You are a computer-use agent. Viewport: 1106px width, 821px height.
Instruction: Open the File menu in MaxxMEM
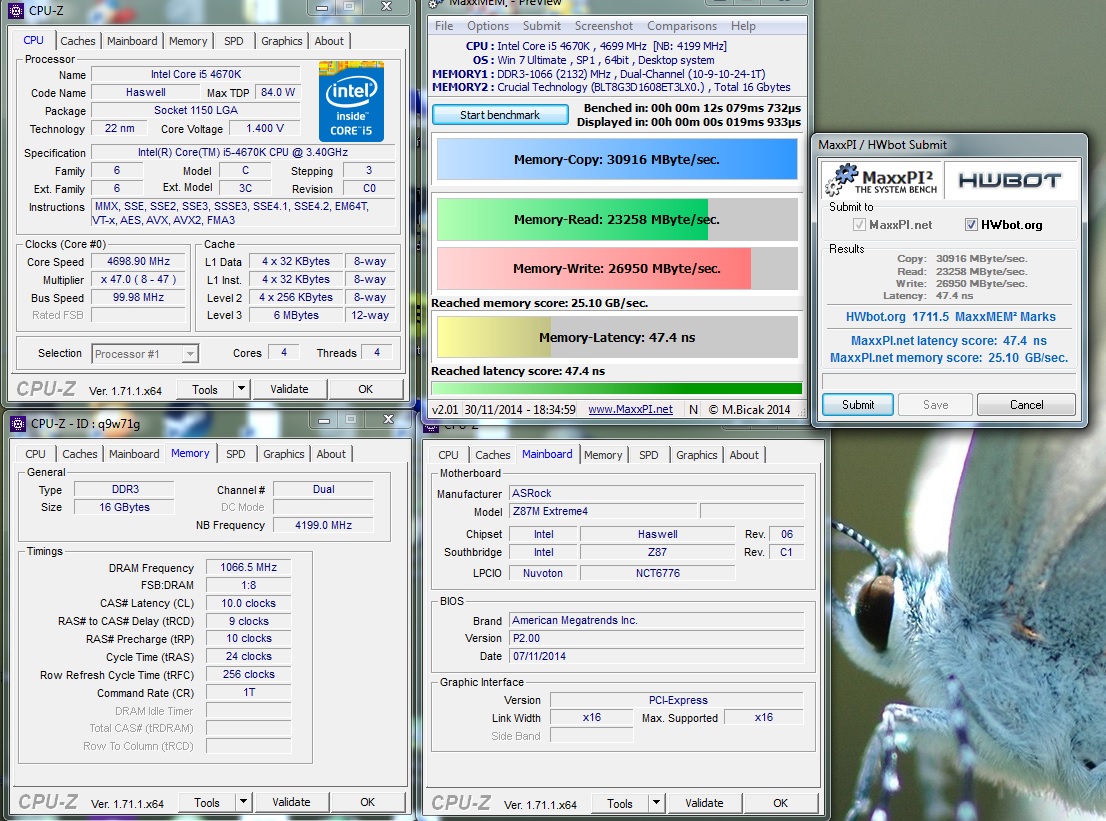444,26
